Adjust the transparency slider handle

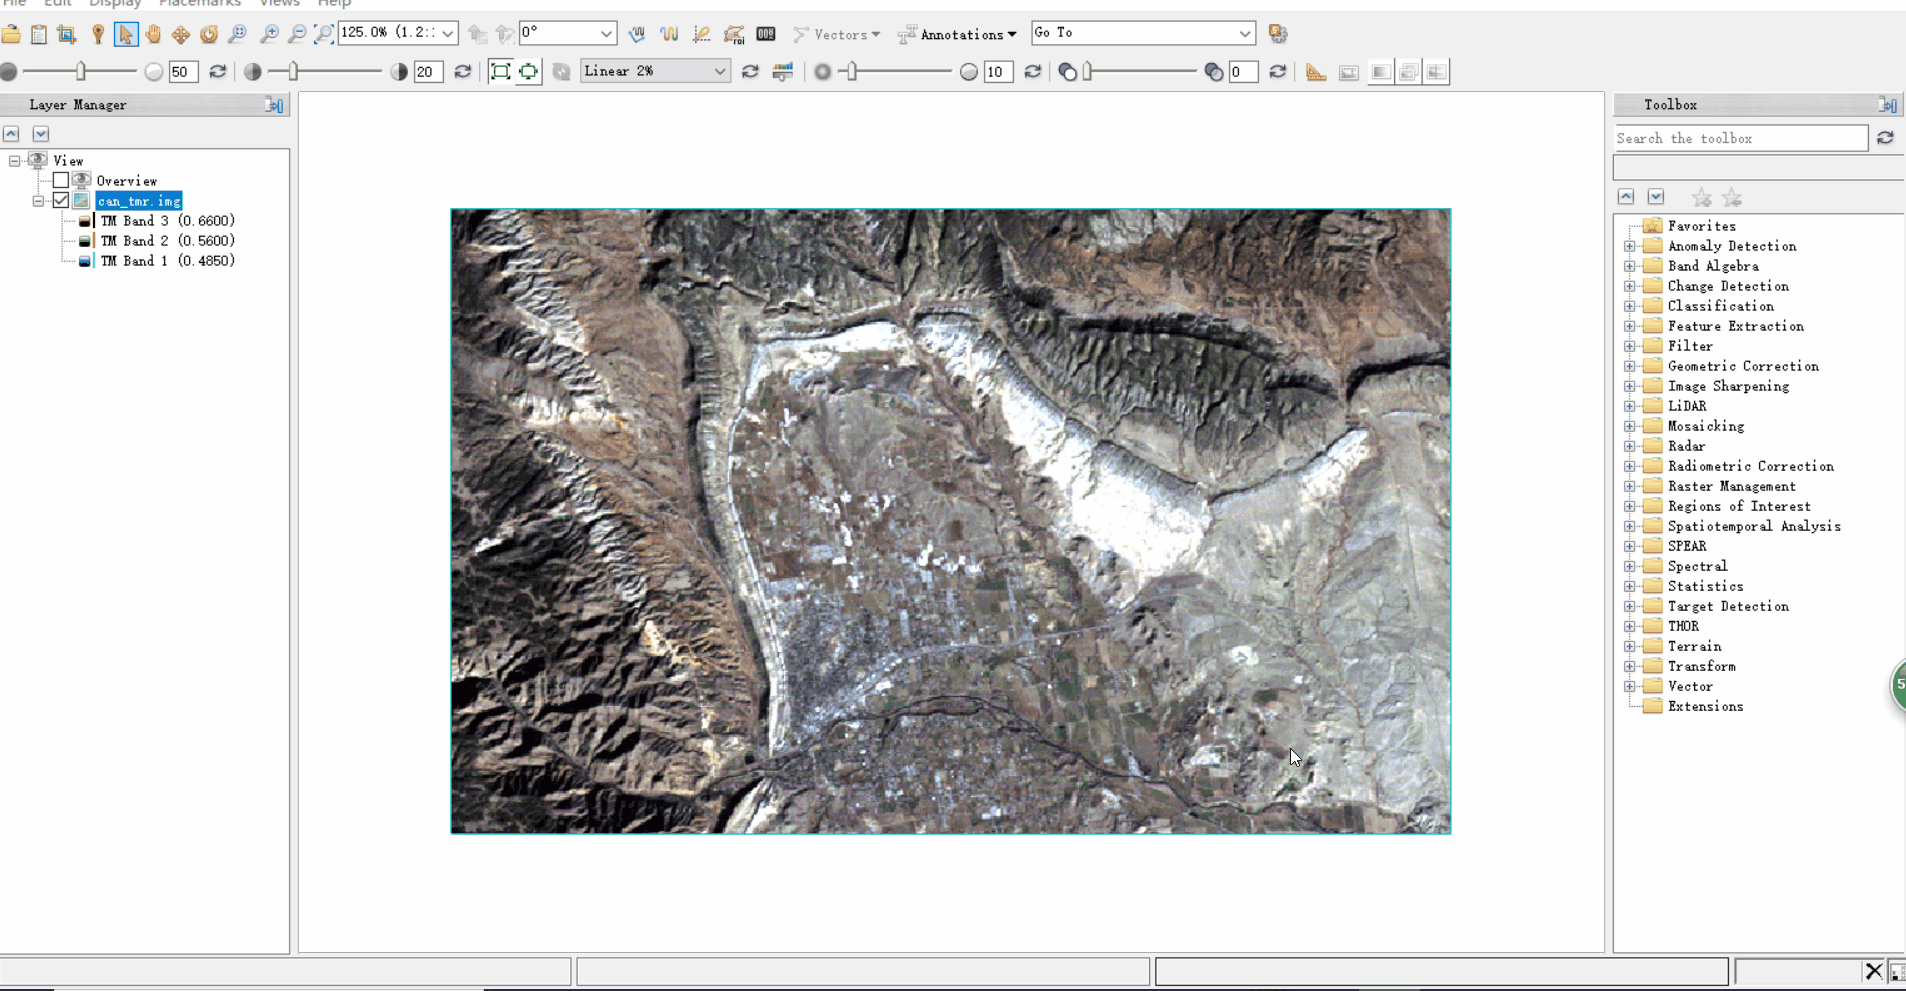(1087, 71)
